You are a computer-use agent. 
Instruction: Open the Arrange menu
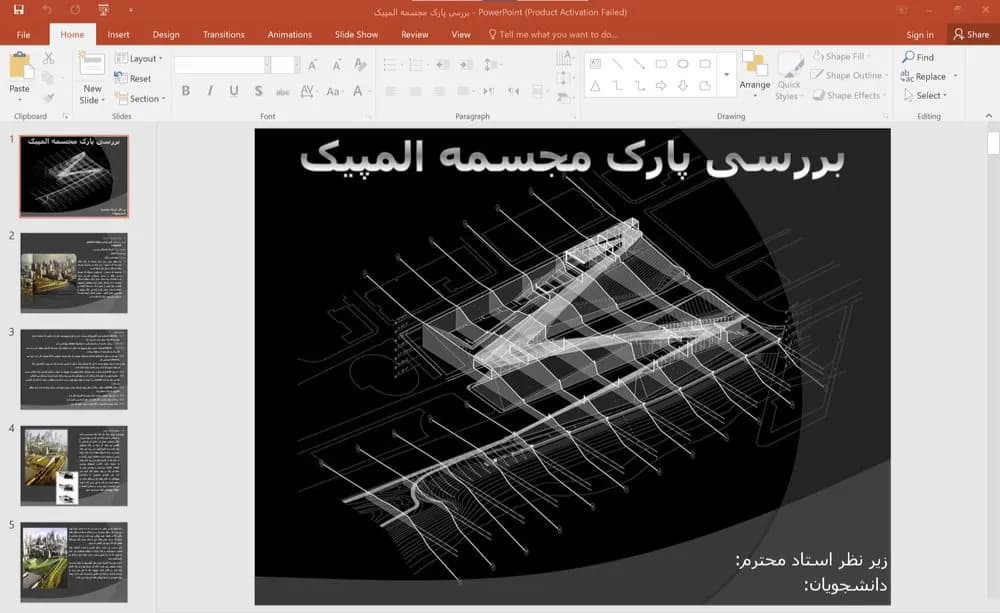click(x=755, y=75)
